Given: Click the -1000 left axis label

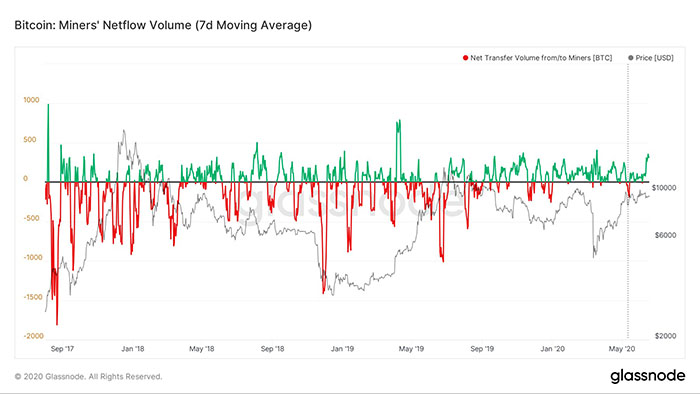Looking at the screenshot, I should tap(33, 257).
